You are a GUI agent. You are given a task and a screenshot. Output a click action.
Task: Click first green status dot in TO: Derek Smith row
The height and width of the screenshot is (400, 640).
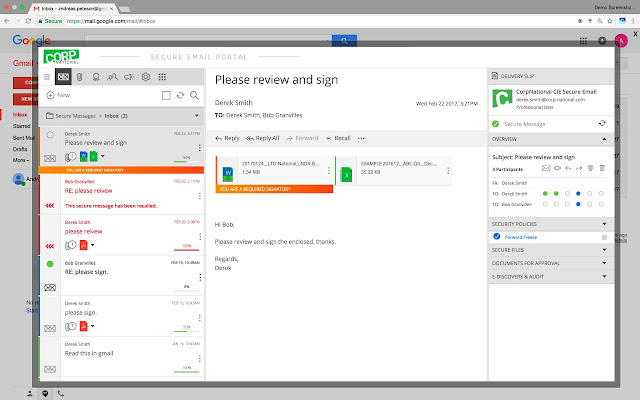pyautogui.click(x=545, y=193)
